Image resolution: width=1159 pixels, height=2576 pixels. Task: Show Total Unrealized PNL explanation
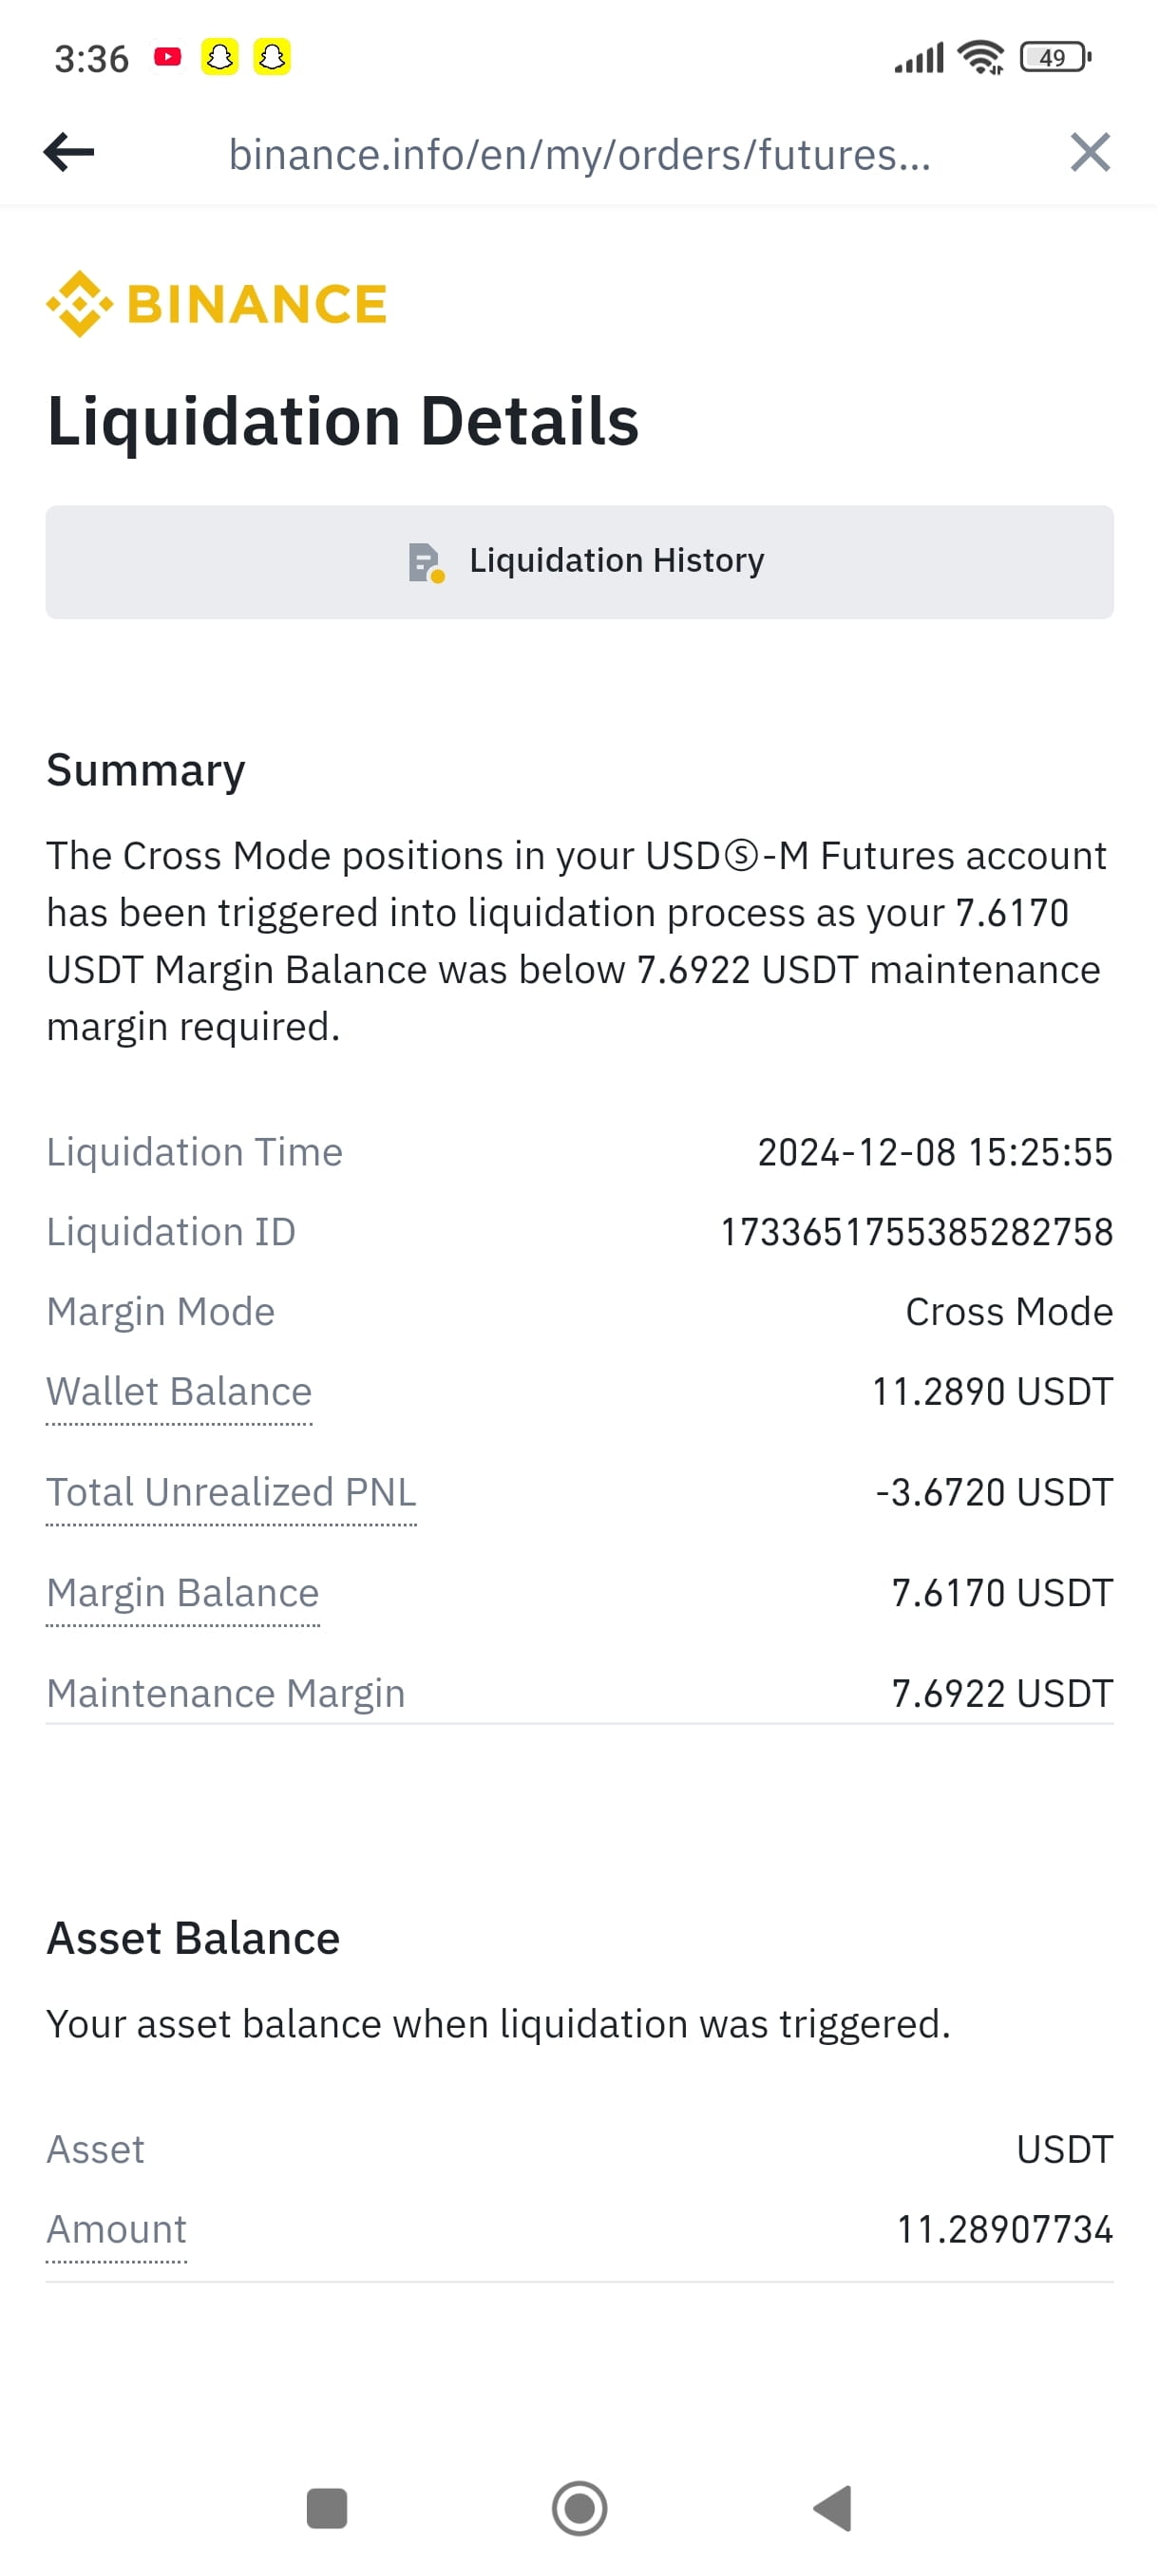(232, 1492)
